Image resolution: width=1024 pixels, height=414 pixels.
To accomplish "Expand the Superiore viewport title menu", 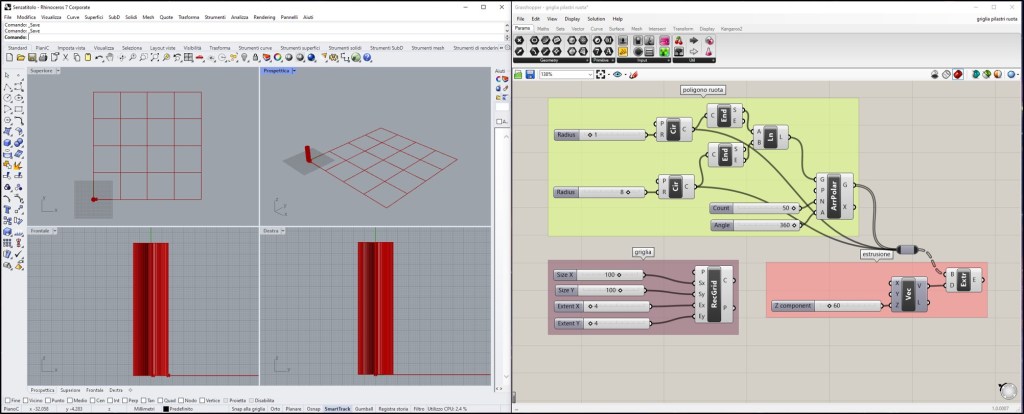I will click(58, 71).
